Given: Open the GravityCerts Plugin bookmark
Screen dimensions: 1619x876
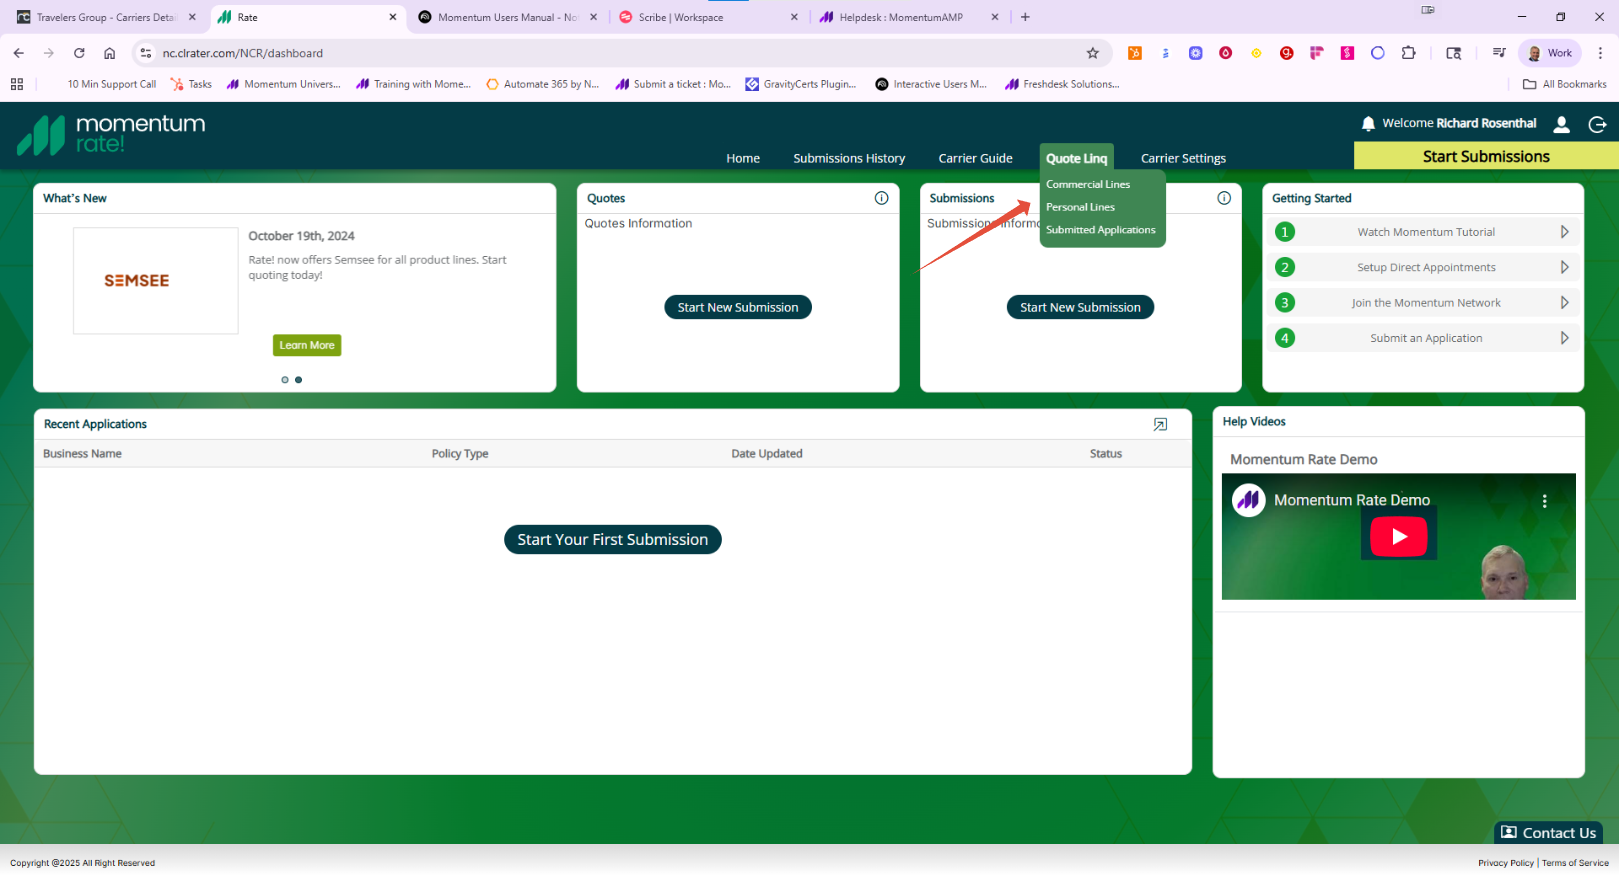Looking at the screenshot, I should coord(801,84).
